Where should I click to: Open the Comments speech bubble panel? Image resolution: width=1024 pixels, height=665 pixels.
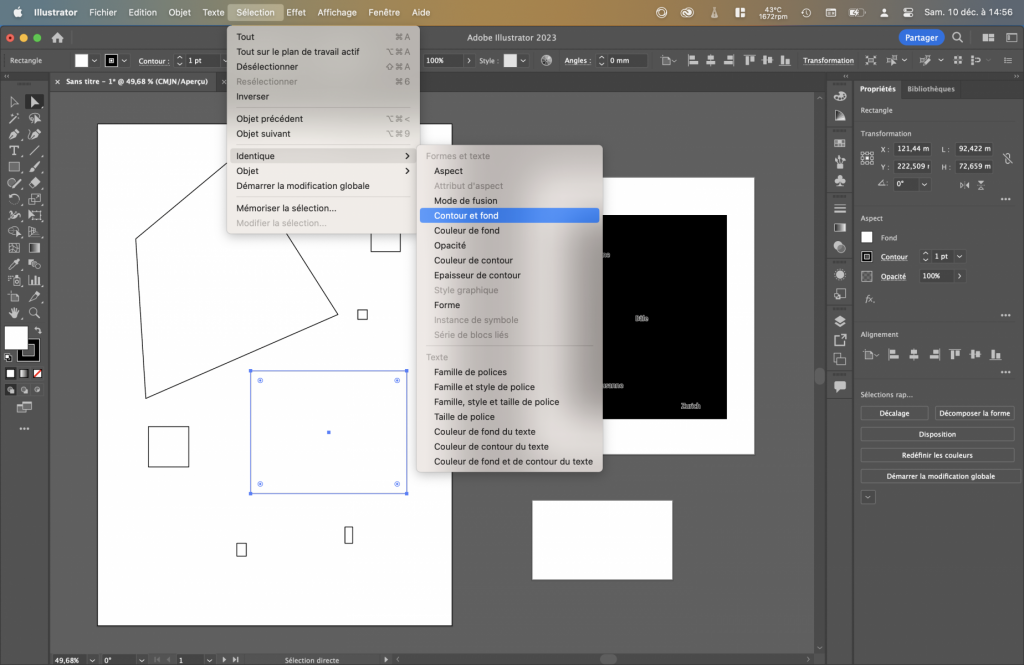pos(840,386)
